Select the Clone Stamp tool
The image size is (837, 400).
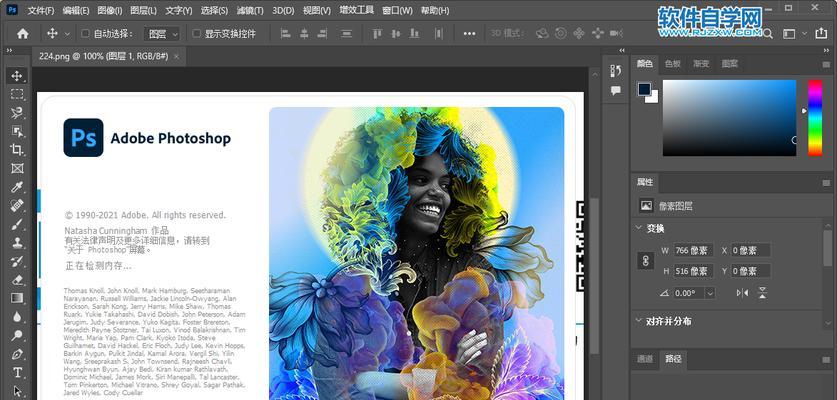[17, 242]
